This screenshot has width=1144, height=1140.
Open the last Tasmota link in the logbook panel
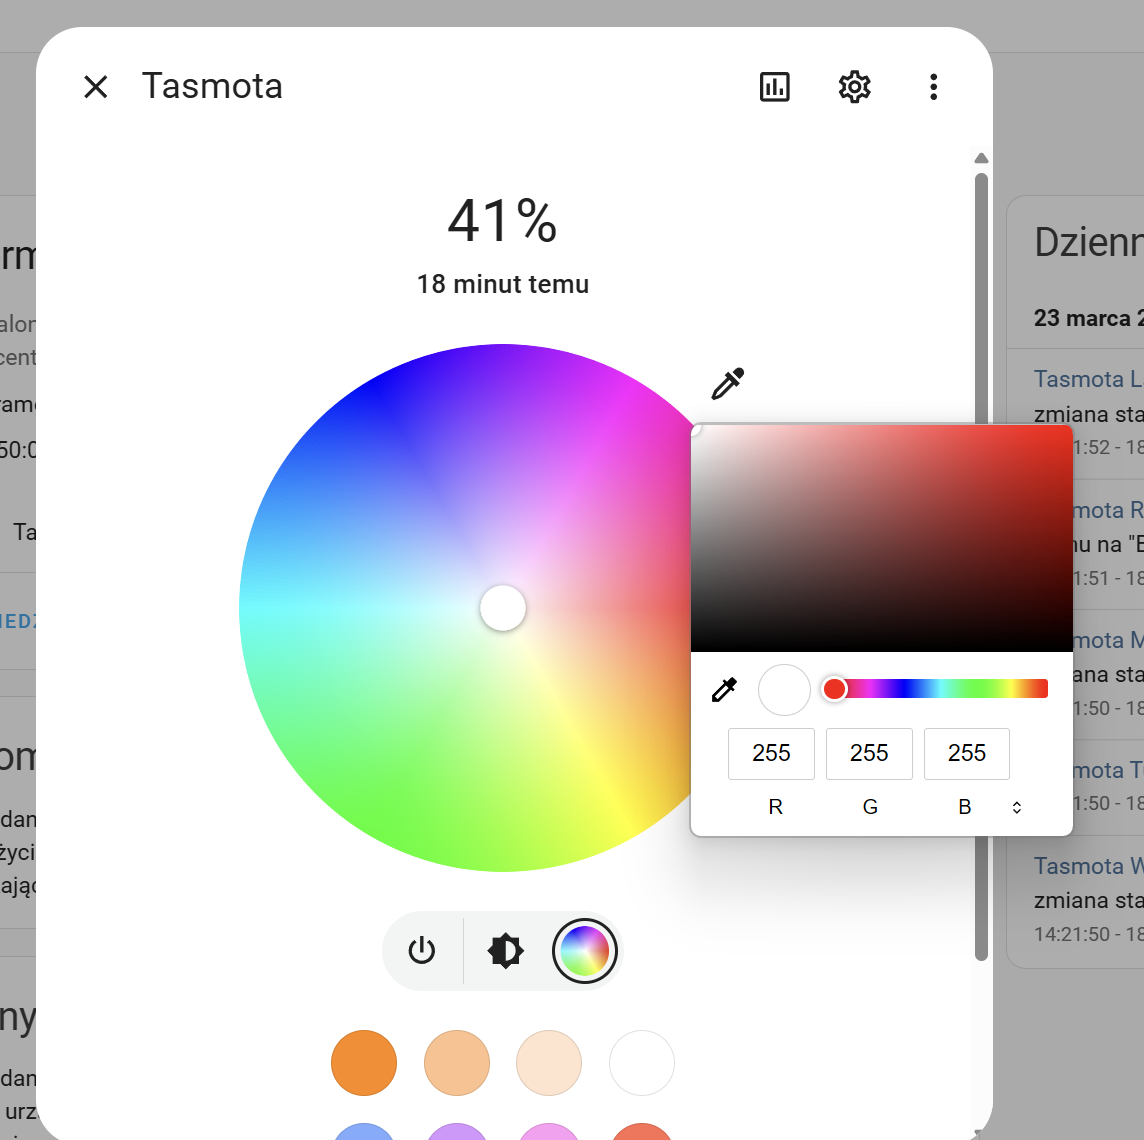pyautogui.click(x=1089, y=866)
